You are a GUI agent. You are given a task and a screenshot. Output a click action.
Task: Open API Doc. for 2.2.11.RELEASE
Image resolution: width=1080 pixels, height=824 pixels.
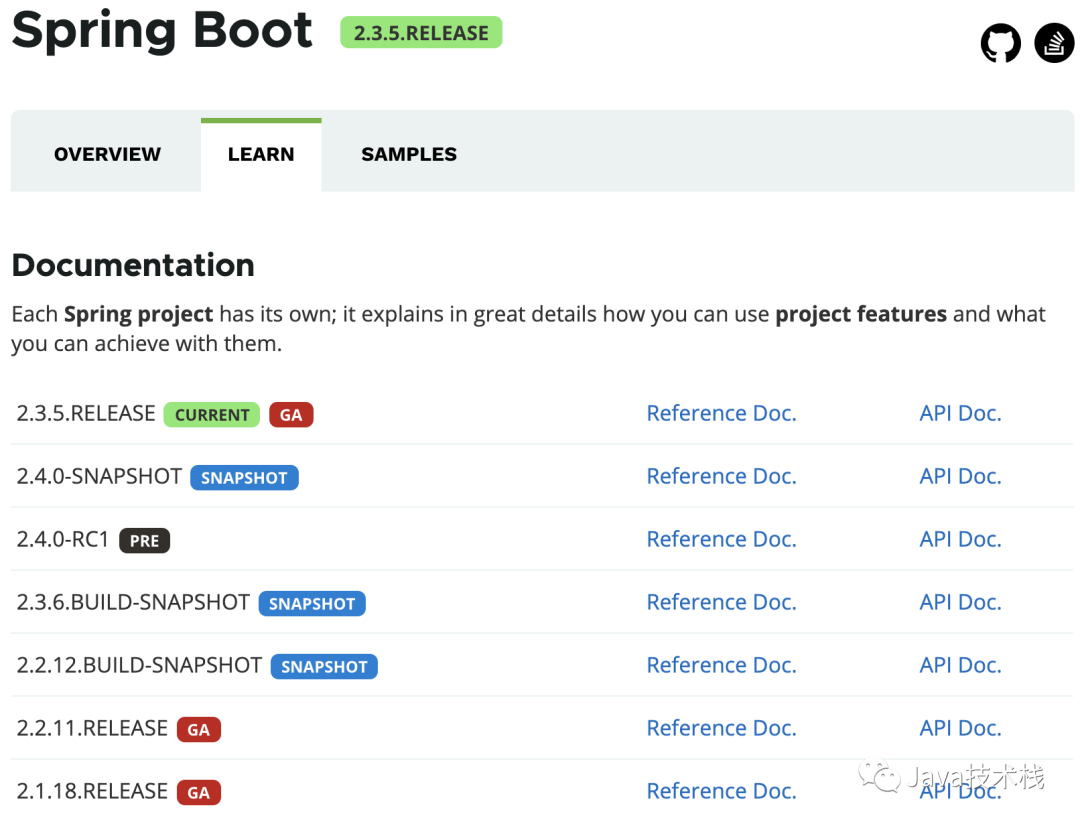point(960,728)
